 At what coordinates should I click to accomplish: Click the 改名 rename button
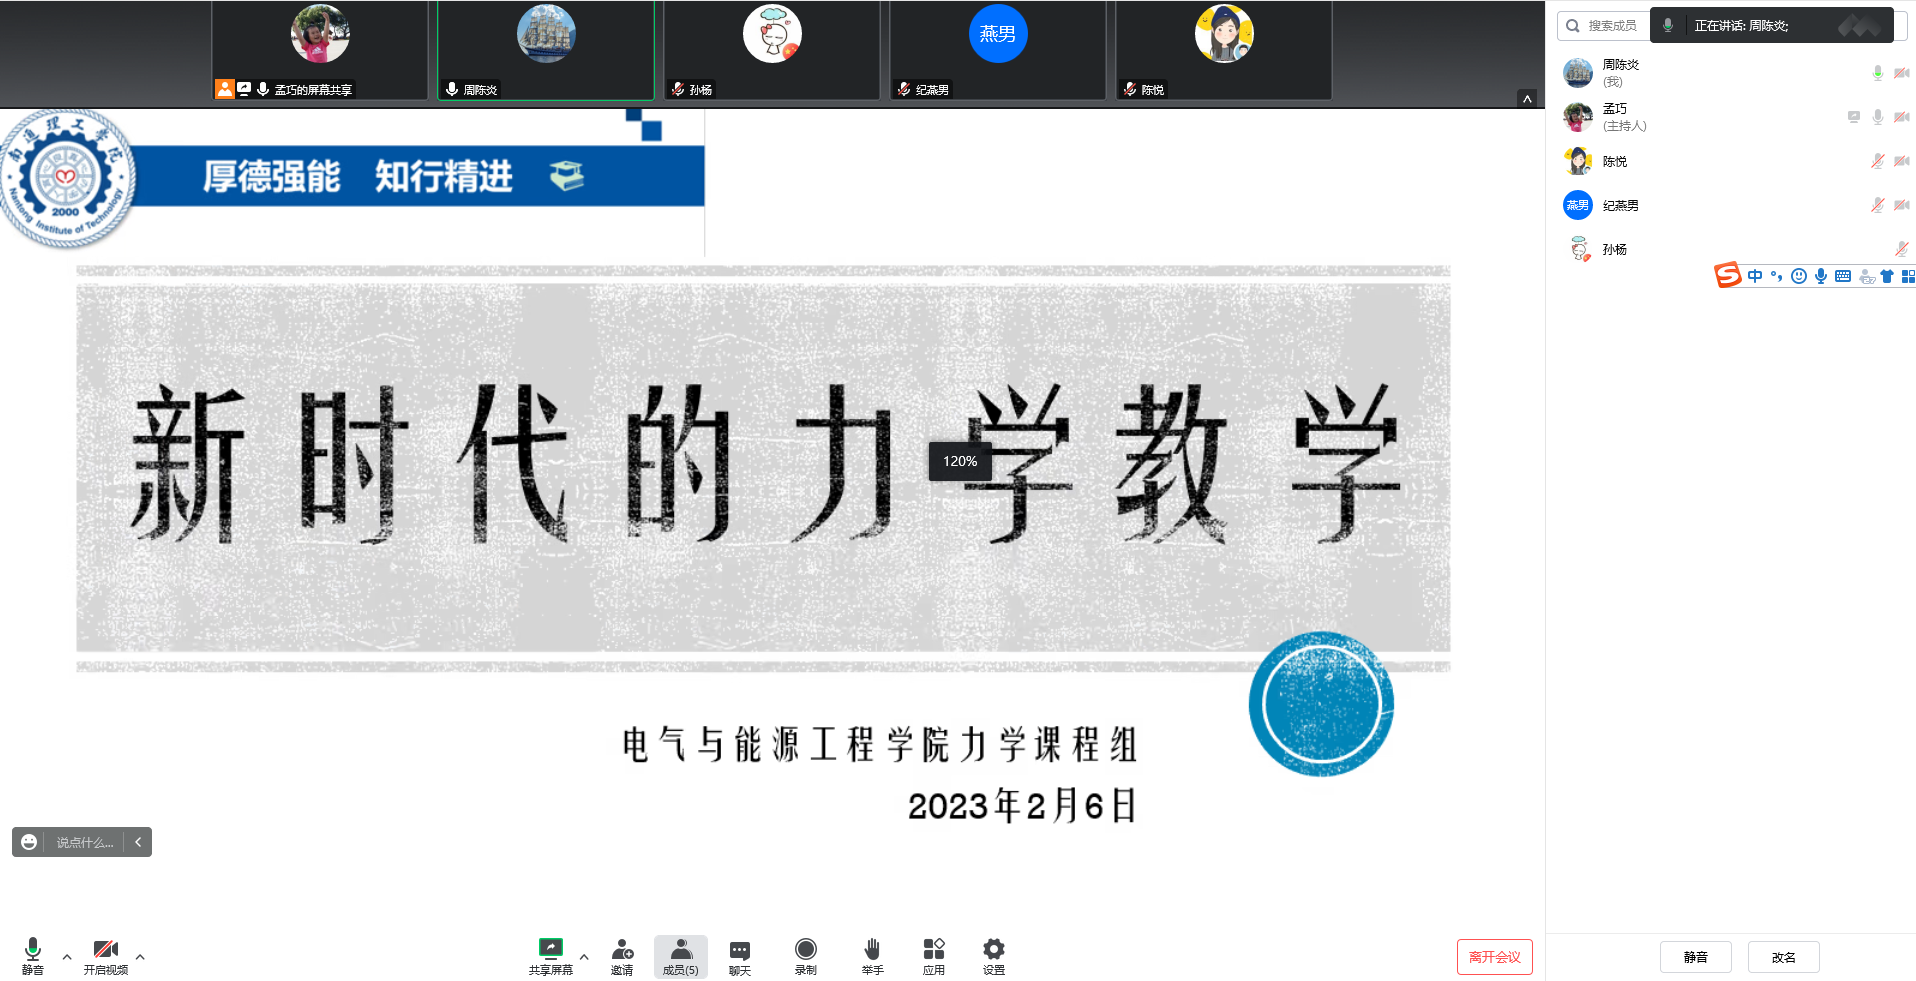pyautogui.click(x=1783, y=957)
